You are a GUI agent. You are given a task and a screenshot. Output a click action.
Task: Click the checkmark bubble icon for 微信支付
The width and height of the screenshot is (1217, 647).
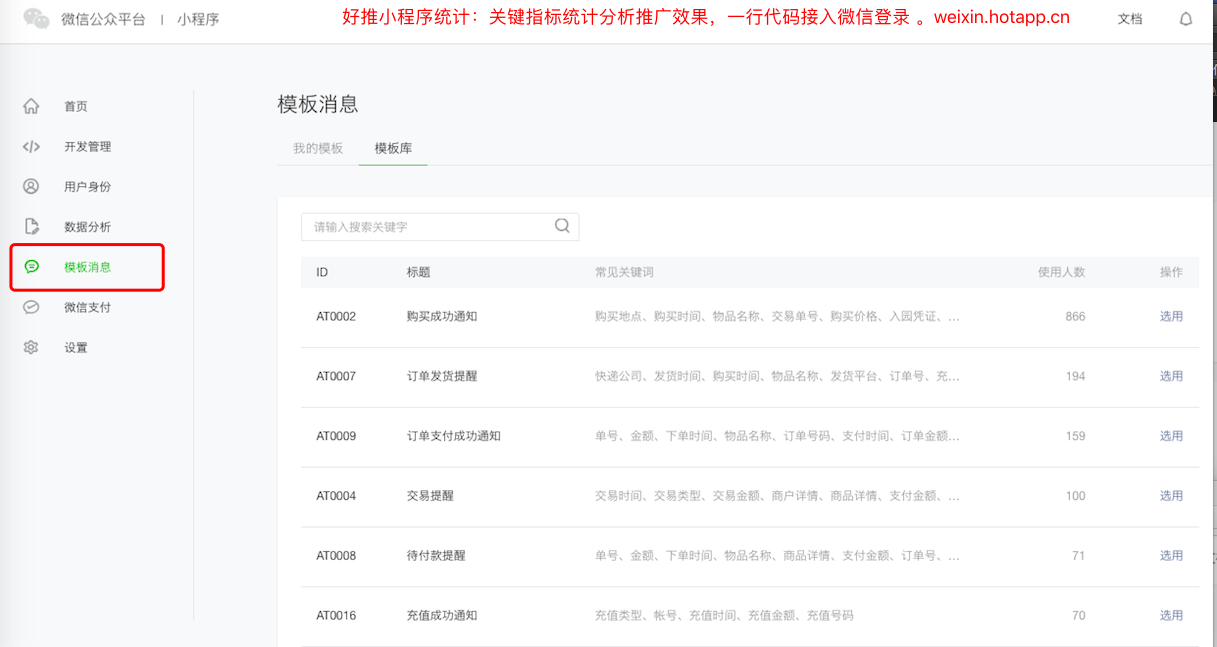pos(31,307)
